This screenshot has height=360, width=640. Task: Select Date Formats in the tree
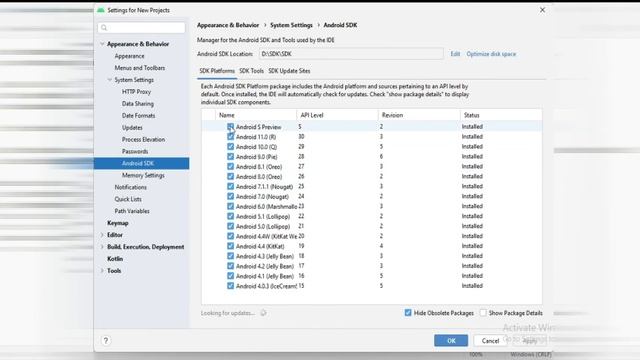tap(138, 116)
